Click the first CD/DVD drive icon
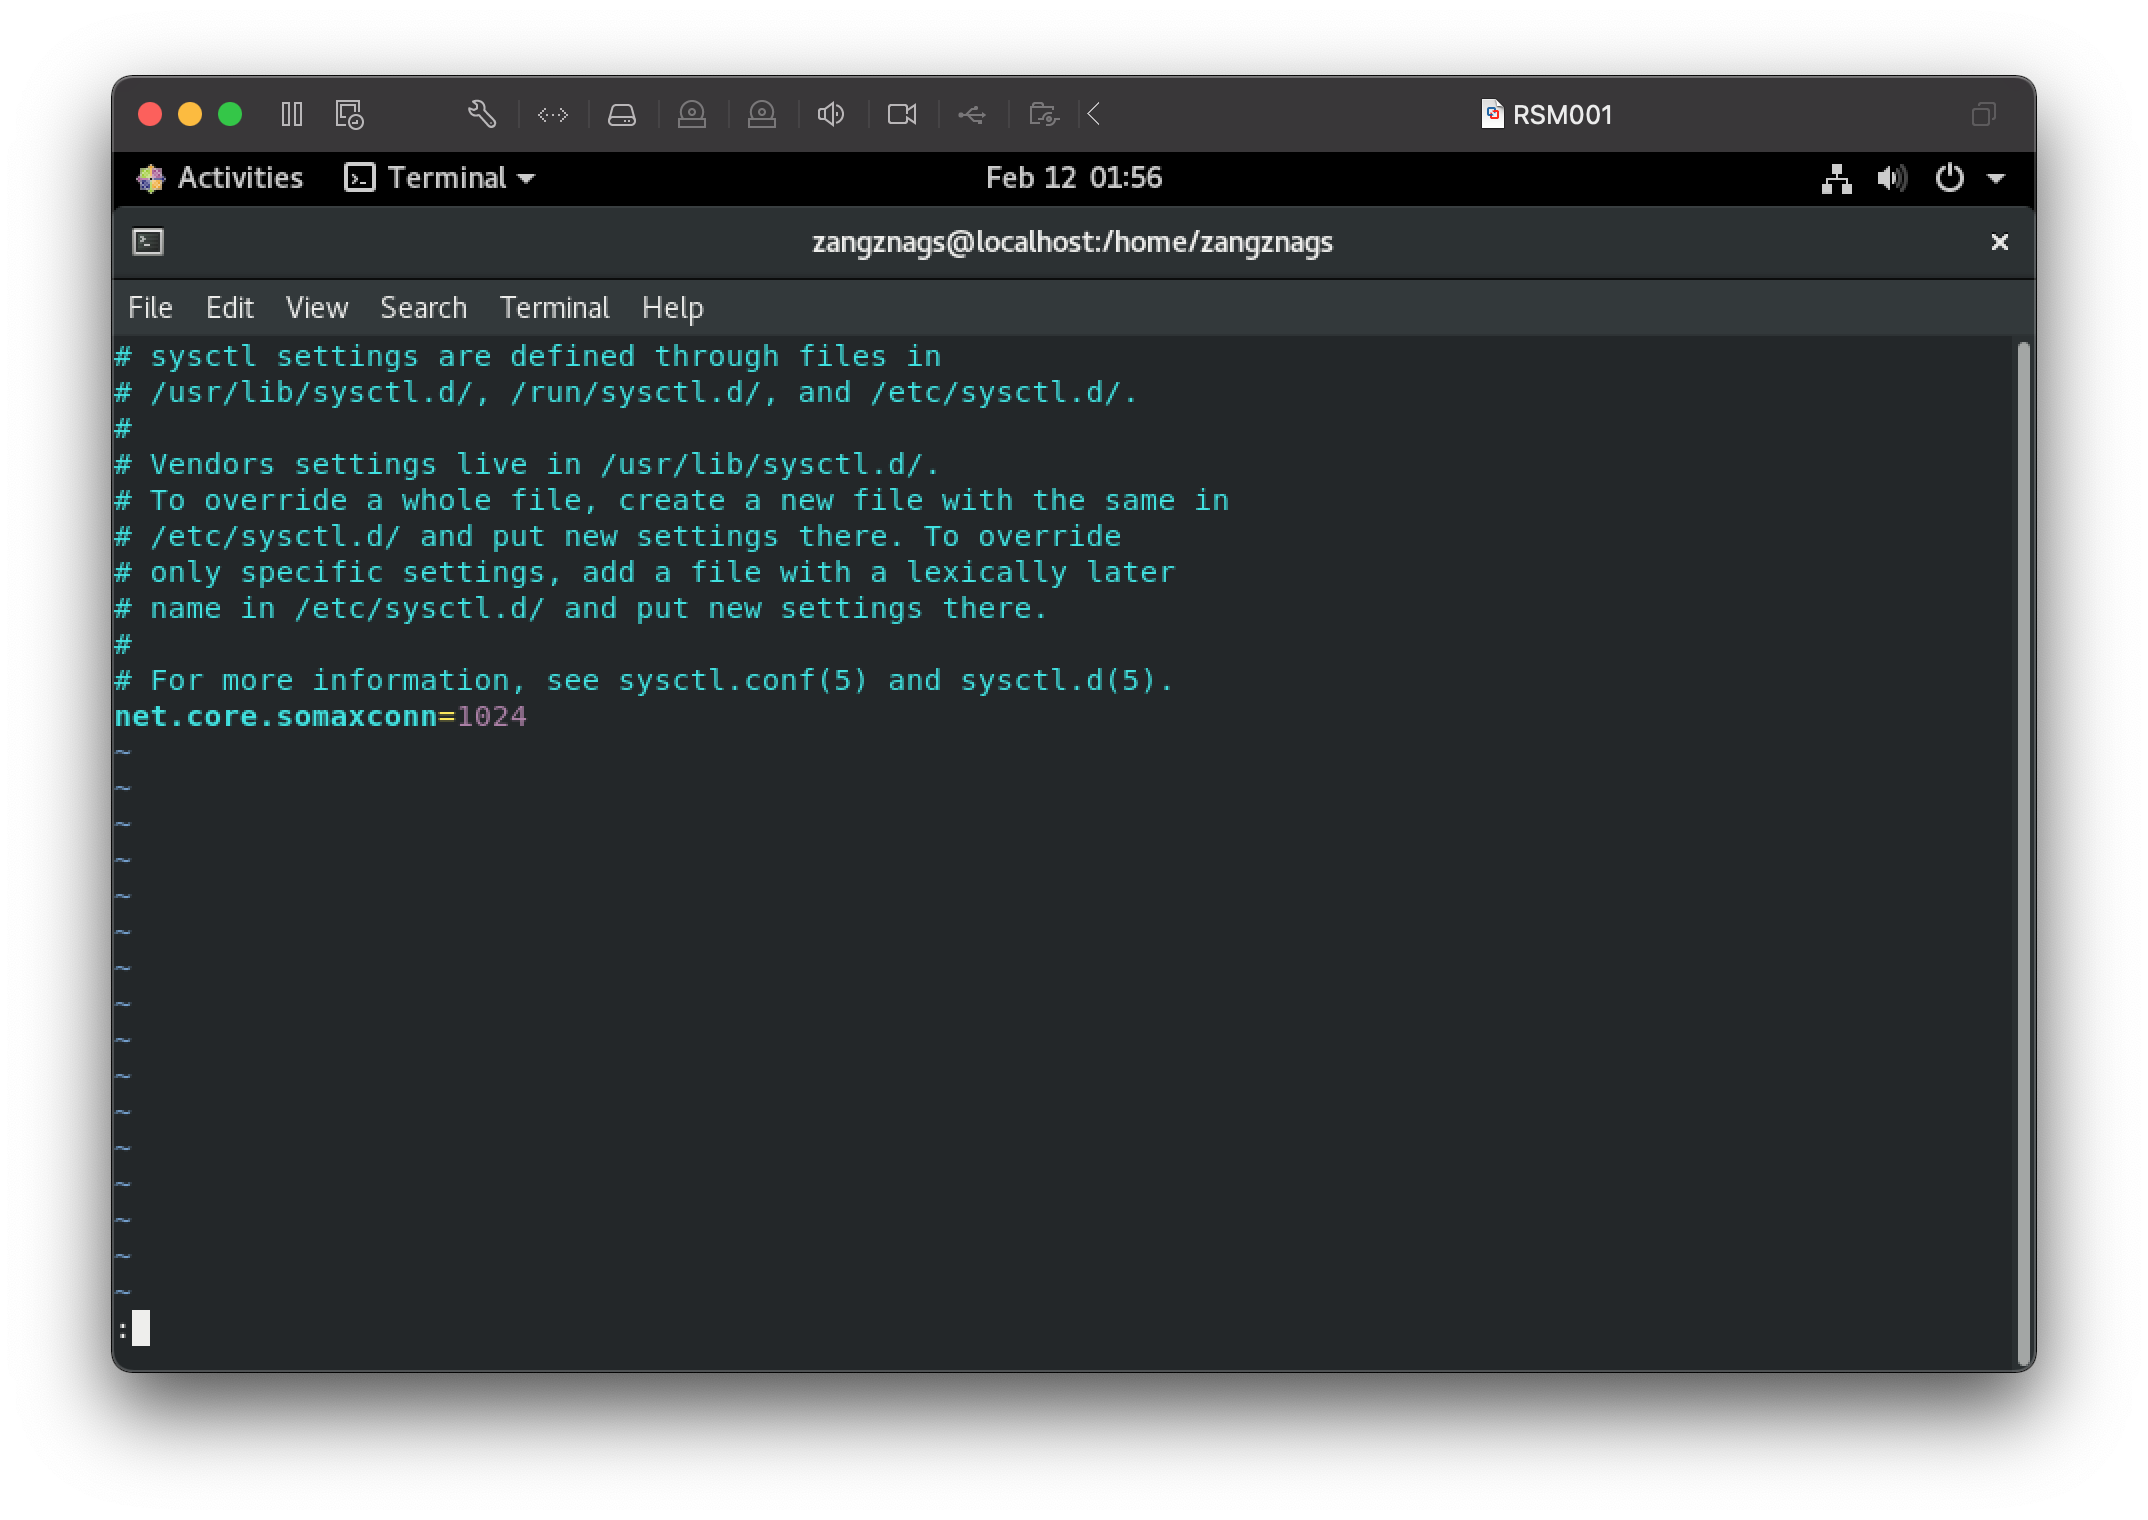2148x1520 pixels. click(692, 115)
